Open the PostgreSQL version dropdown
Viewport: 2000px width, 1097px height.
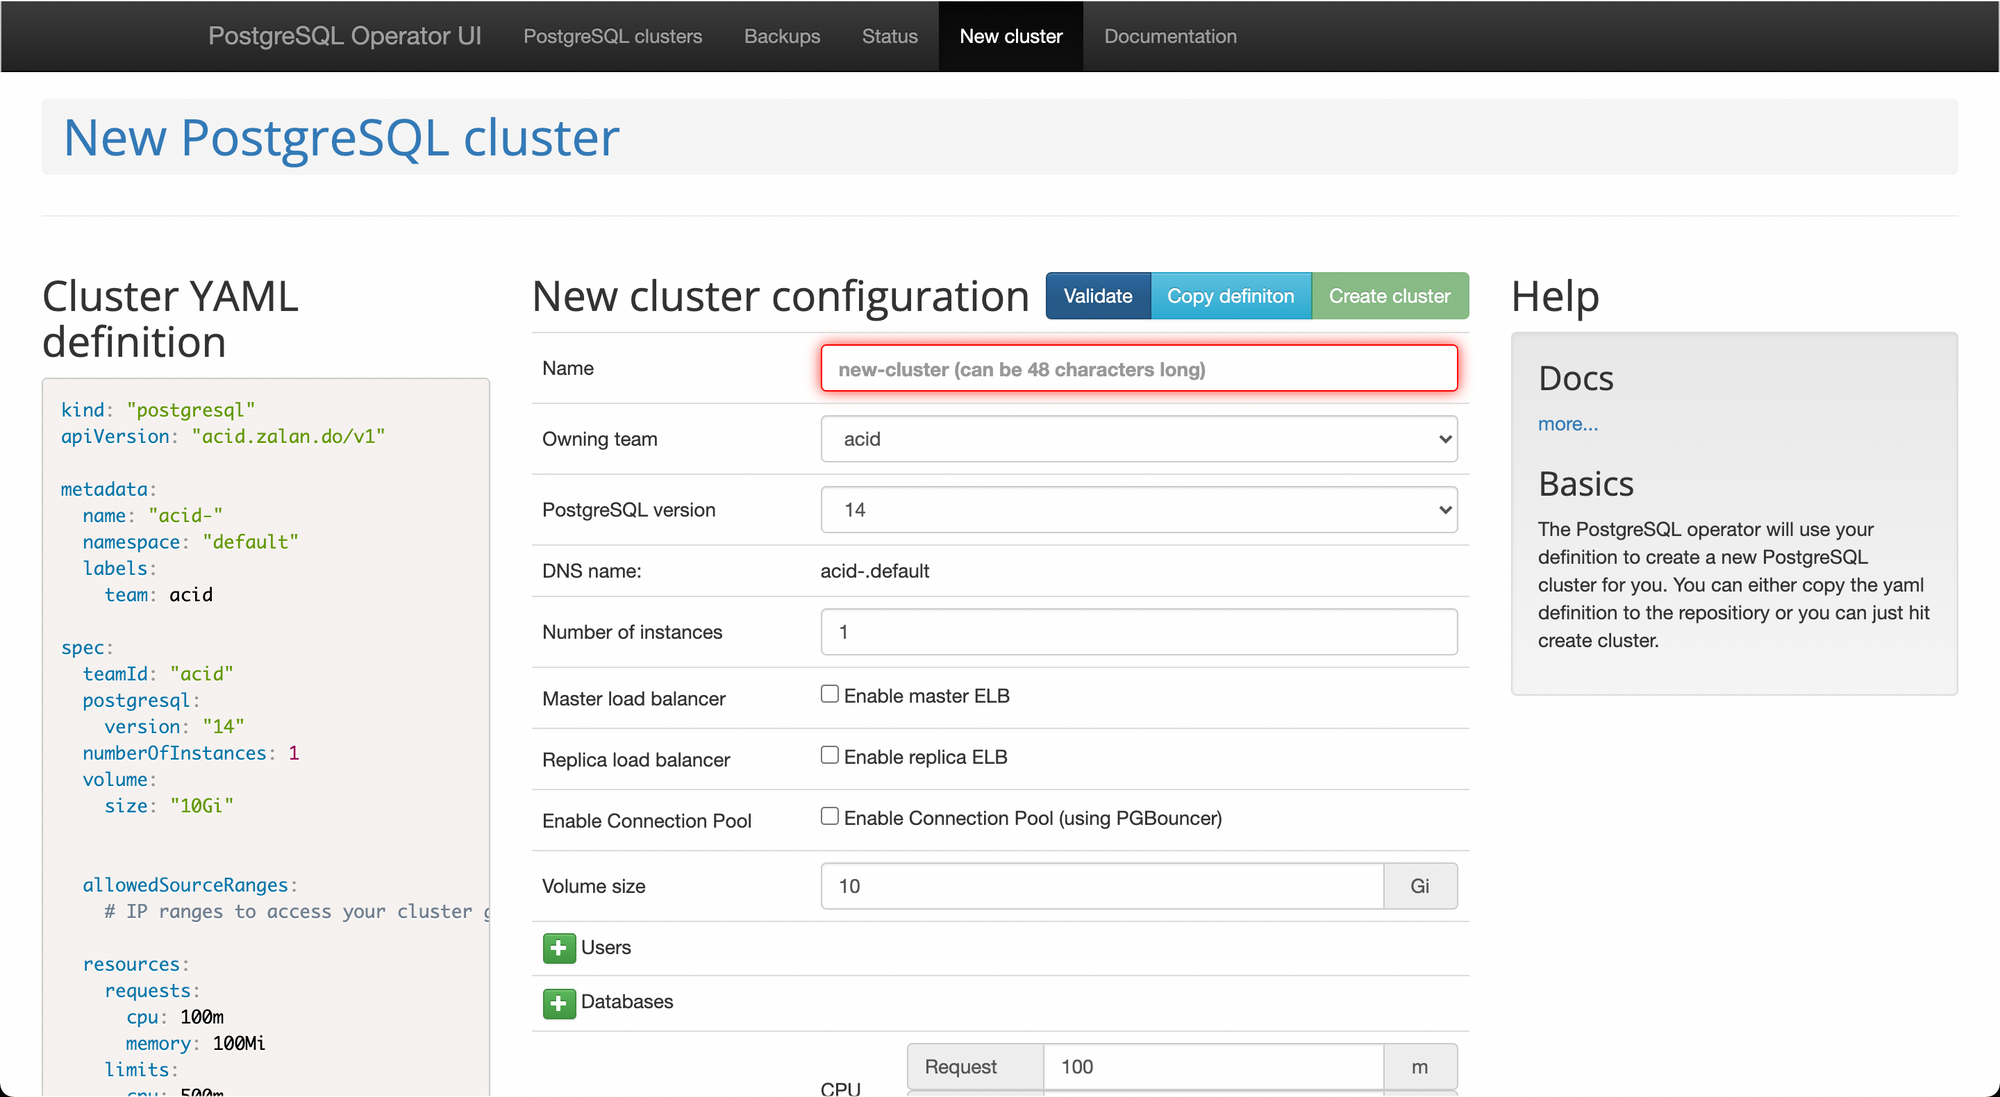[1138, 510]
